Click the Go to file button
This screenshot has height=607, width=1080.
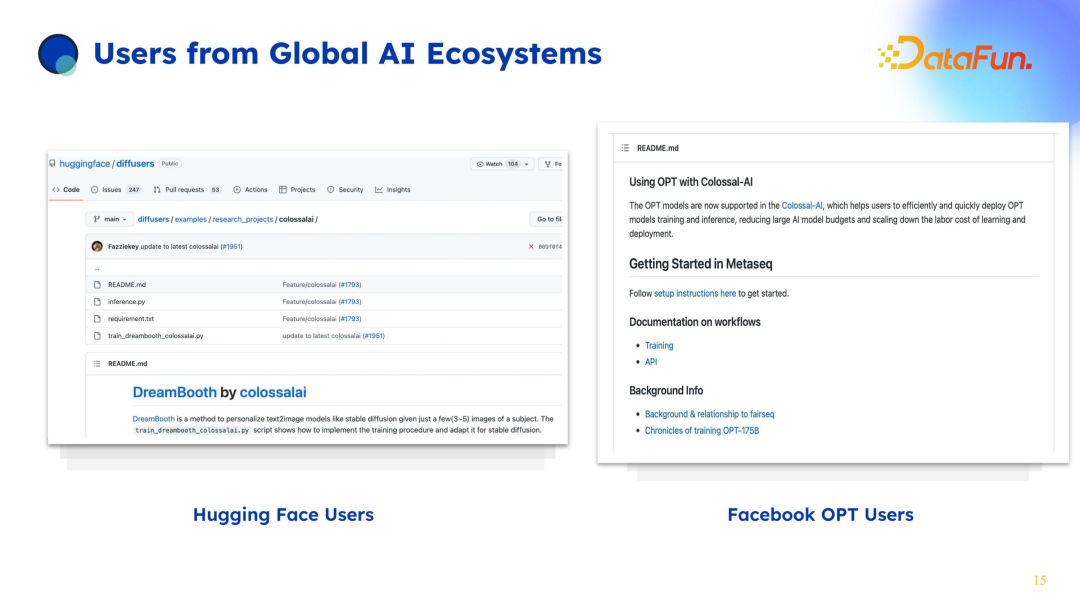pos(547,219)
